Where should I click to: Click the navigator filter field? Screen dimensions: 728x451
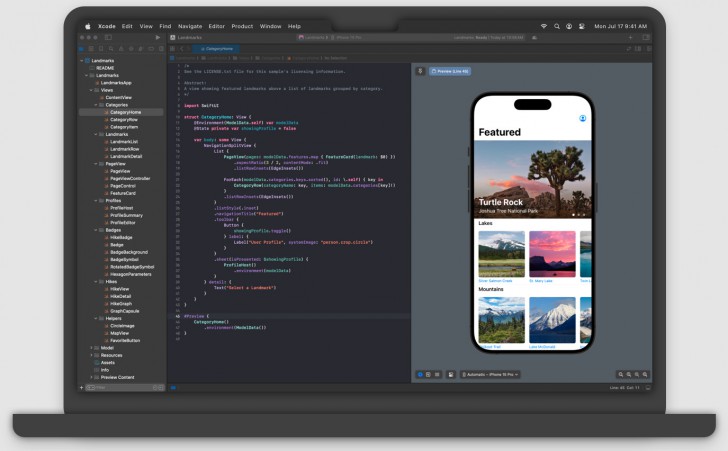[125, 387]
